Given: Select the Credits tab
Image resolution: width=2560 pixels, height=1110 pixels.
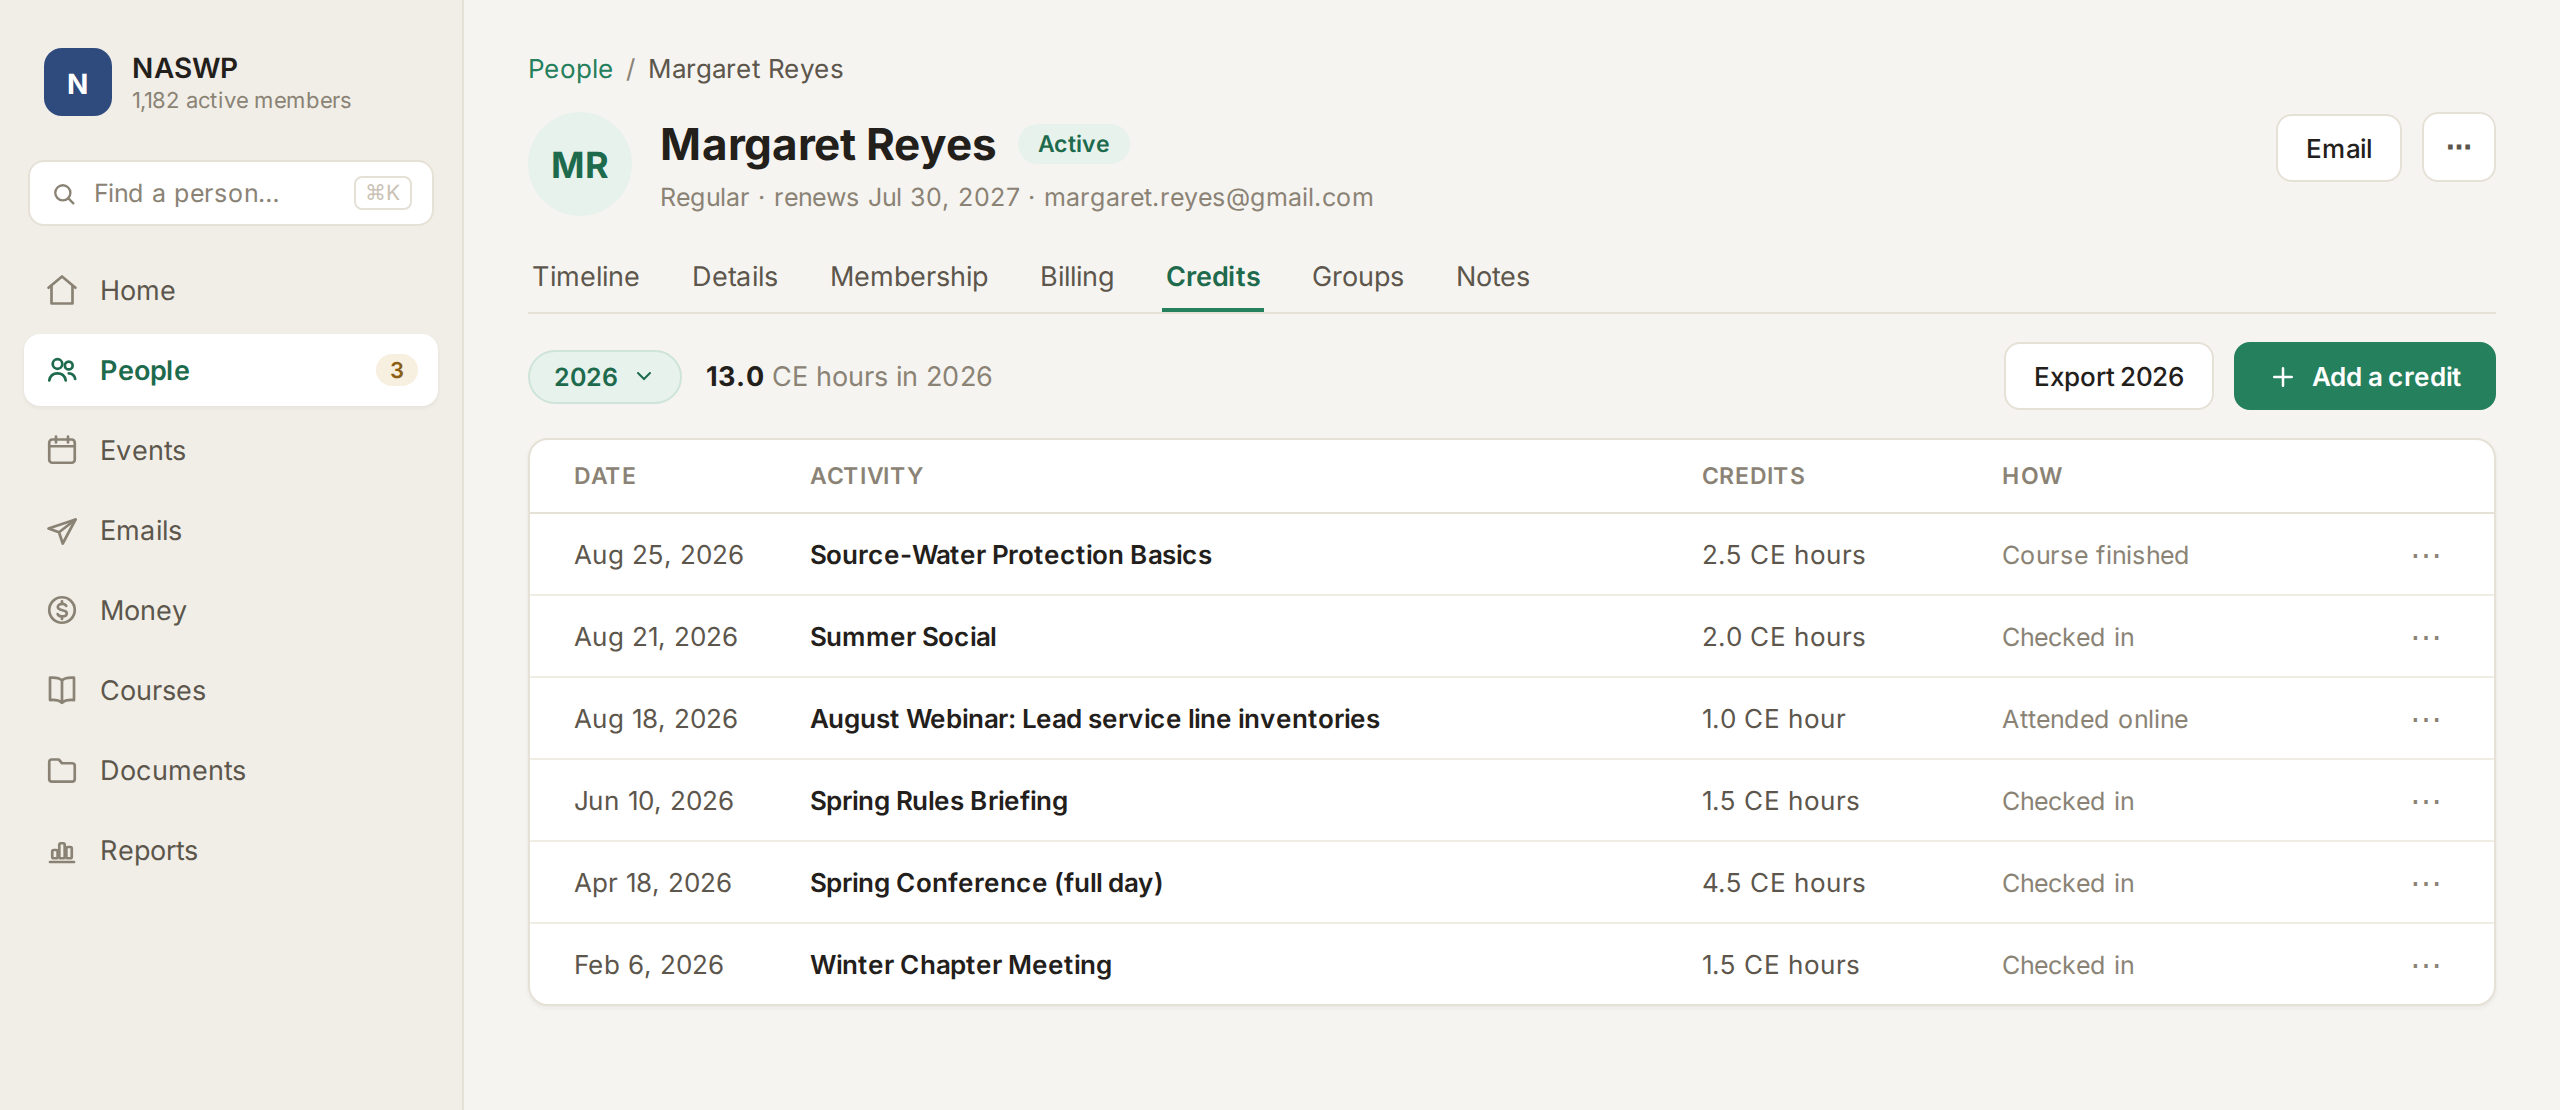Looking at the screenshot, I should [1213, 277].
